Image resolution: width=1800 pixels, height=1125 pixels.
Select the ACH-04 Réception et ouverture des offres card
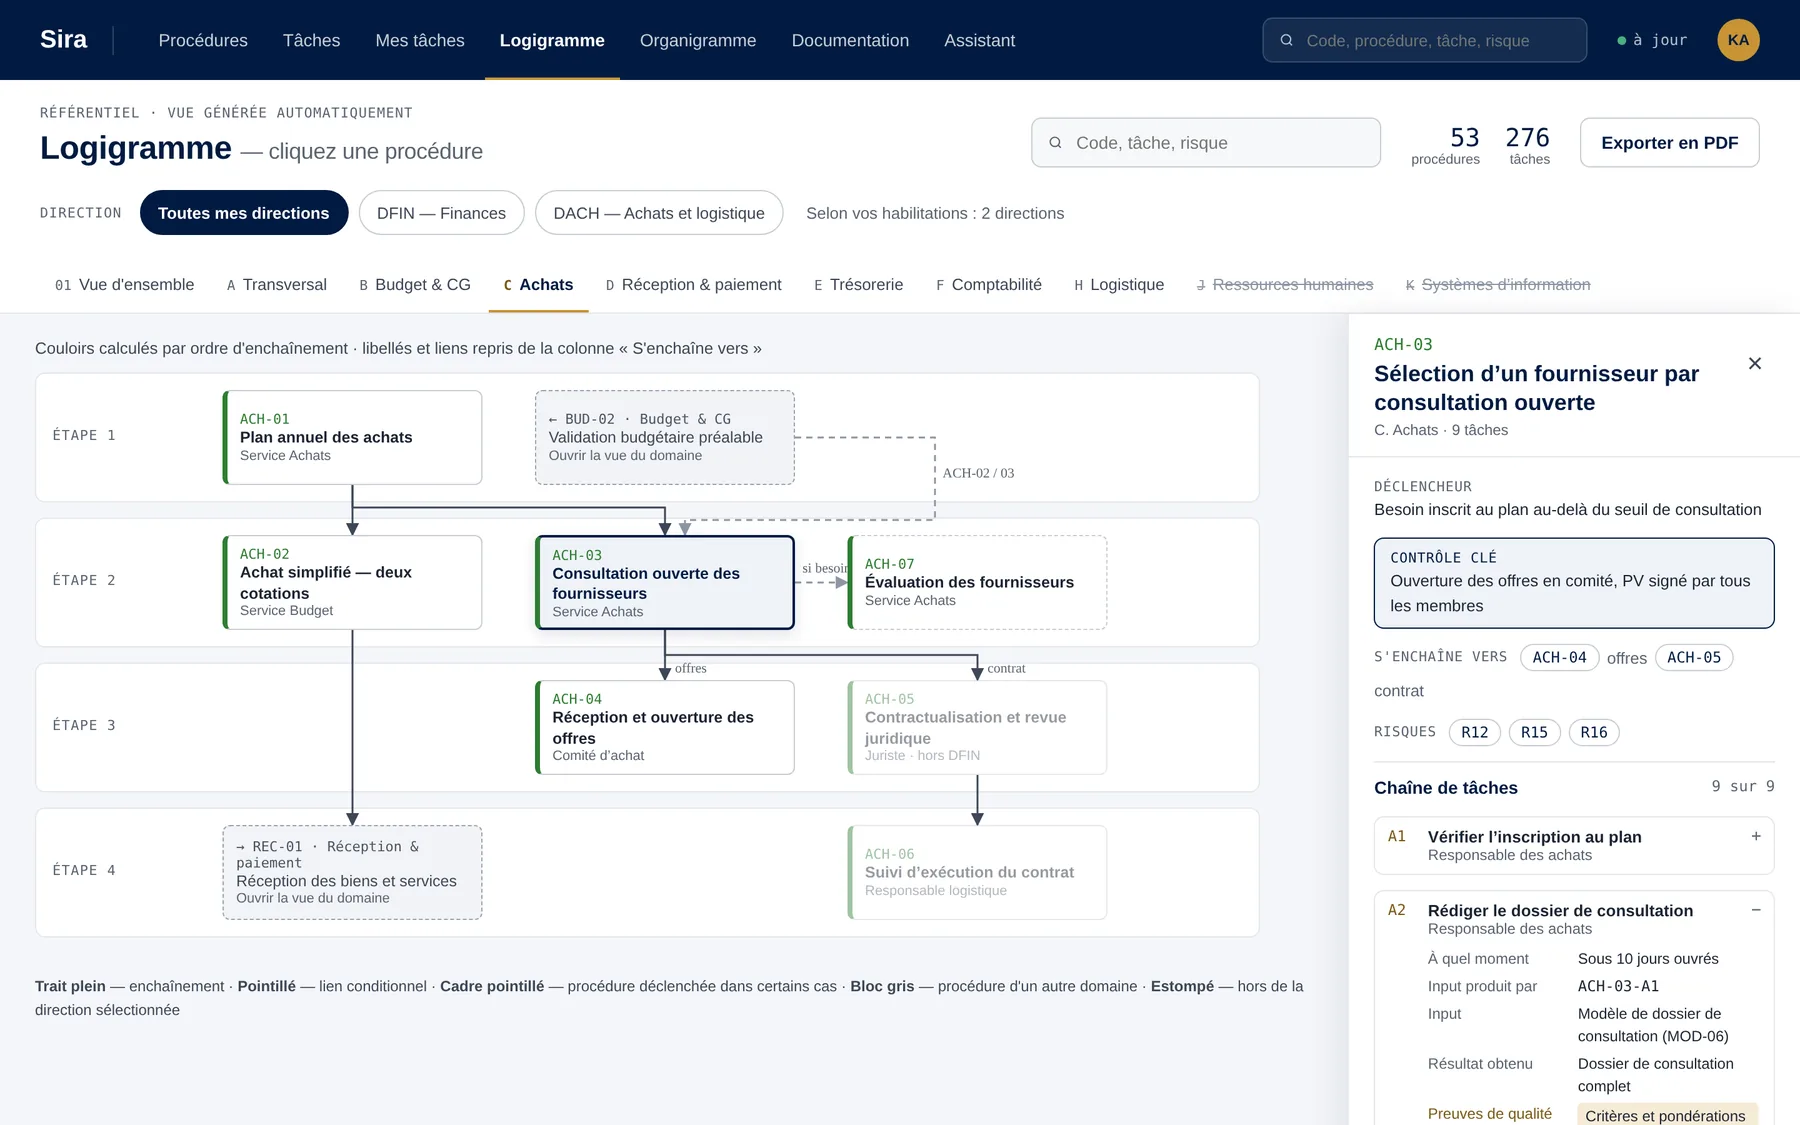[x=665, y=727]
